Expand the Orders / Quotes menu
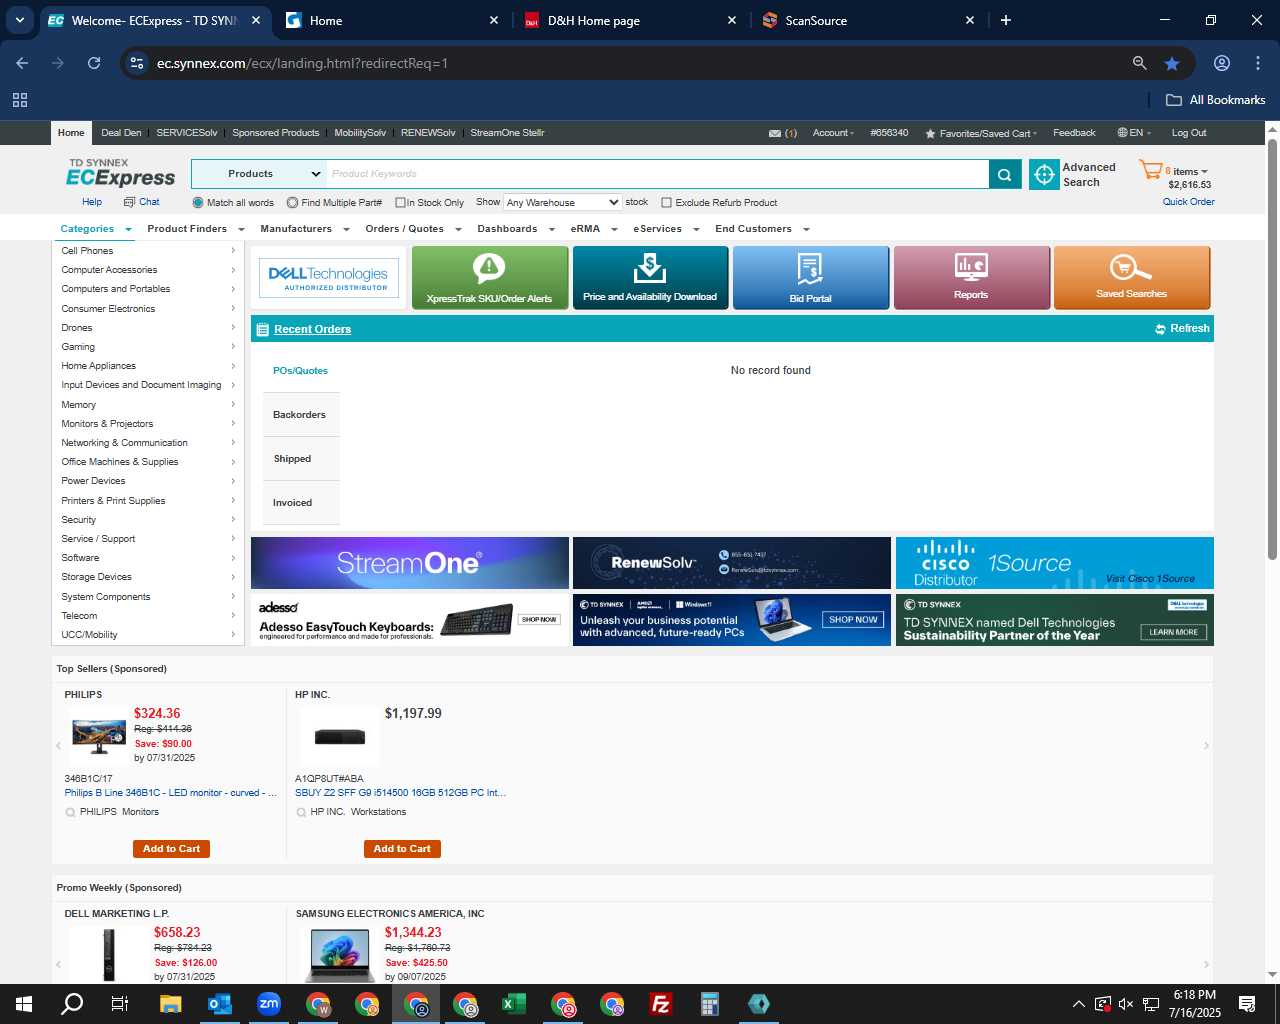 tap(413, 229)
